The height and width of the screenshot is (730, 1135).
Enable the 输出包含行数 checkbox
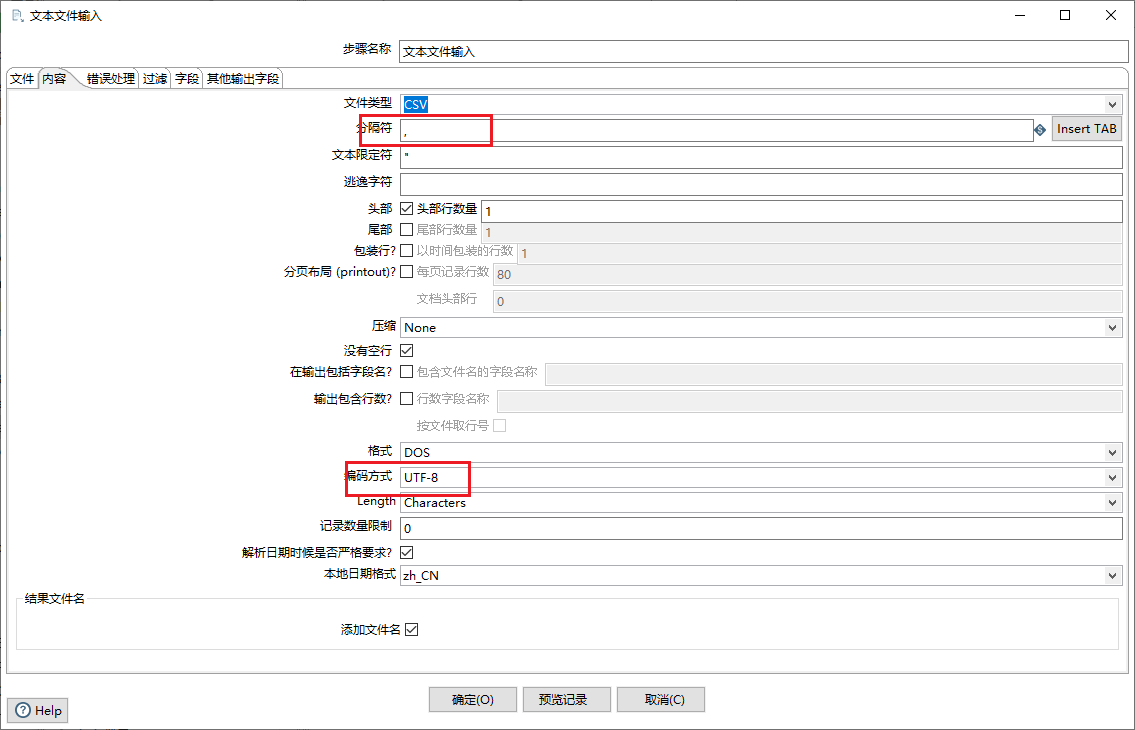(407, 398)
